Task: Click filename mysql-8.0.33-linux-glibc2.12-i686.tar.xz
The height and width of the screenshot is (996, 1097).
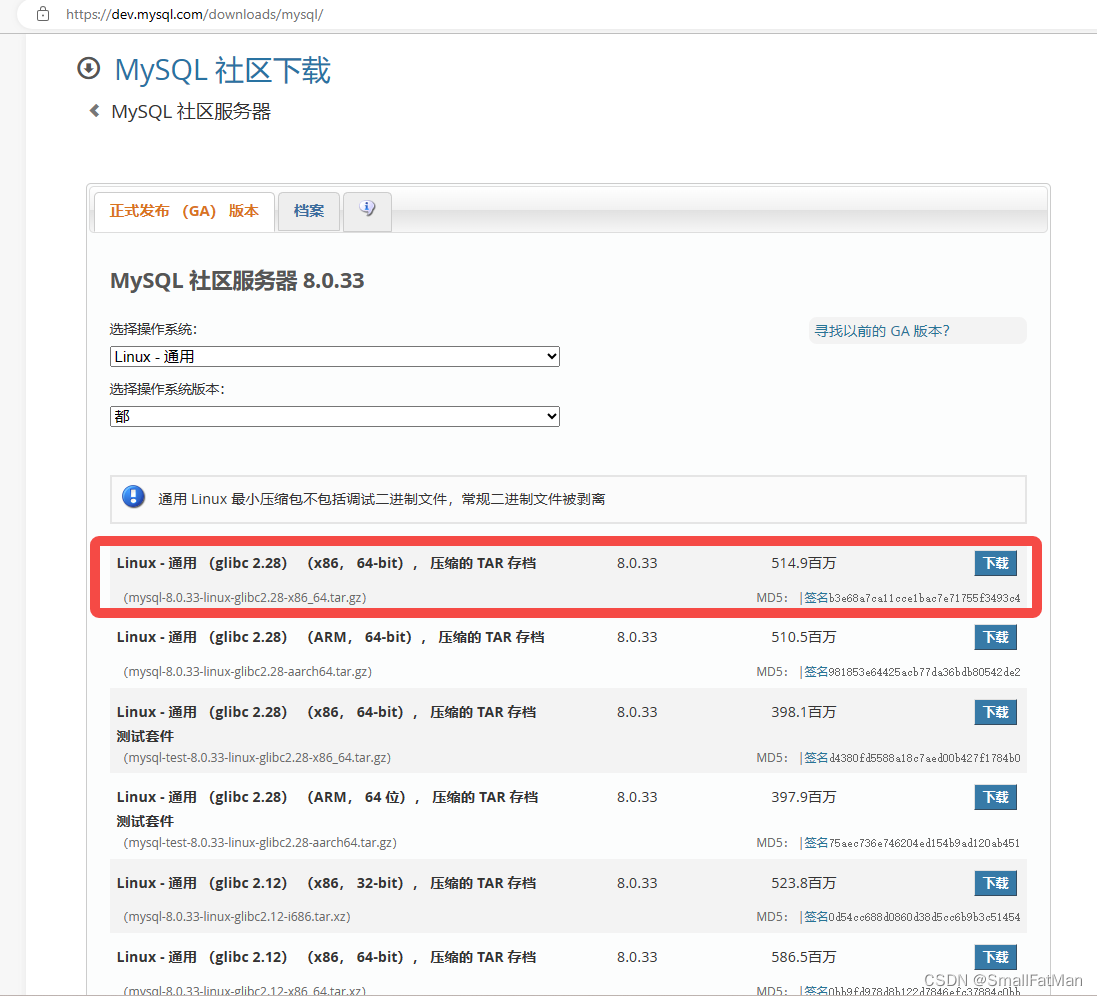Action: 236,917
